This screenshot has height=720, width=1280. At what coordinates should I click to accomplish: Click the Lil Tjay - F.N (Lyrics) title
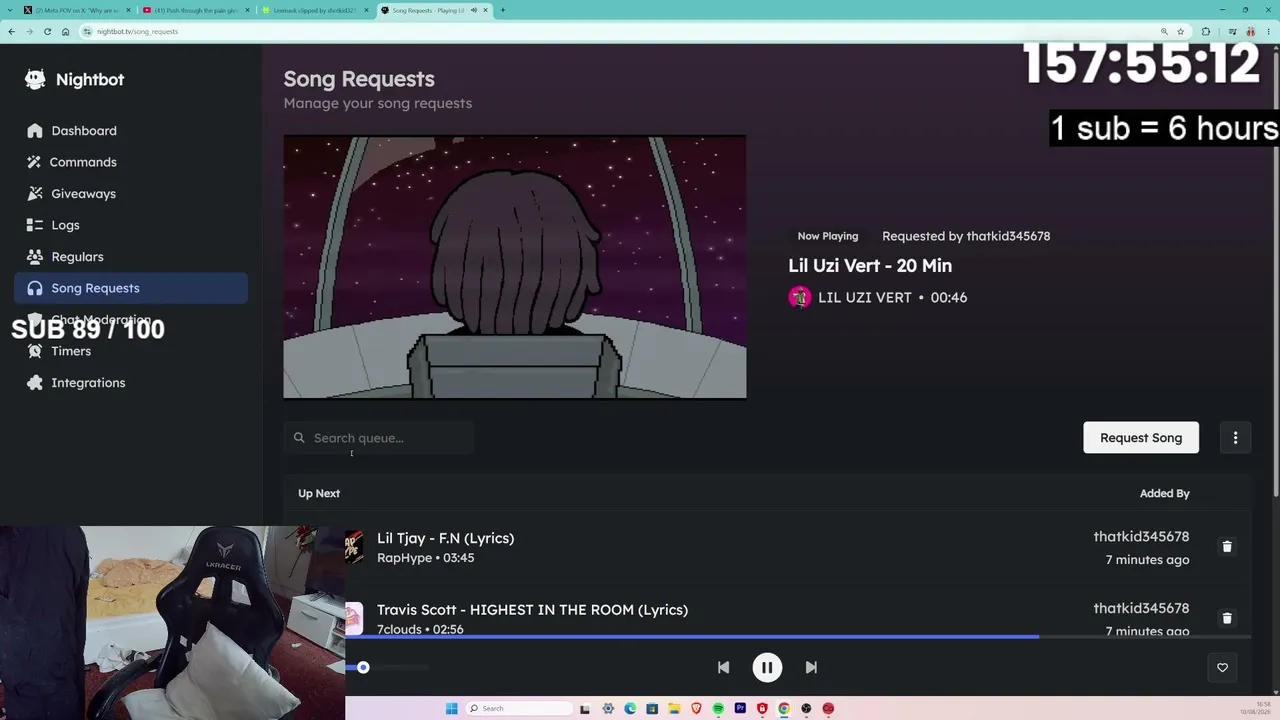(x=445, y=538)
